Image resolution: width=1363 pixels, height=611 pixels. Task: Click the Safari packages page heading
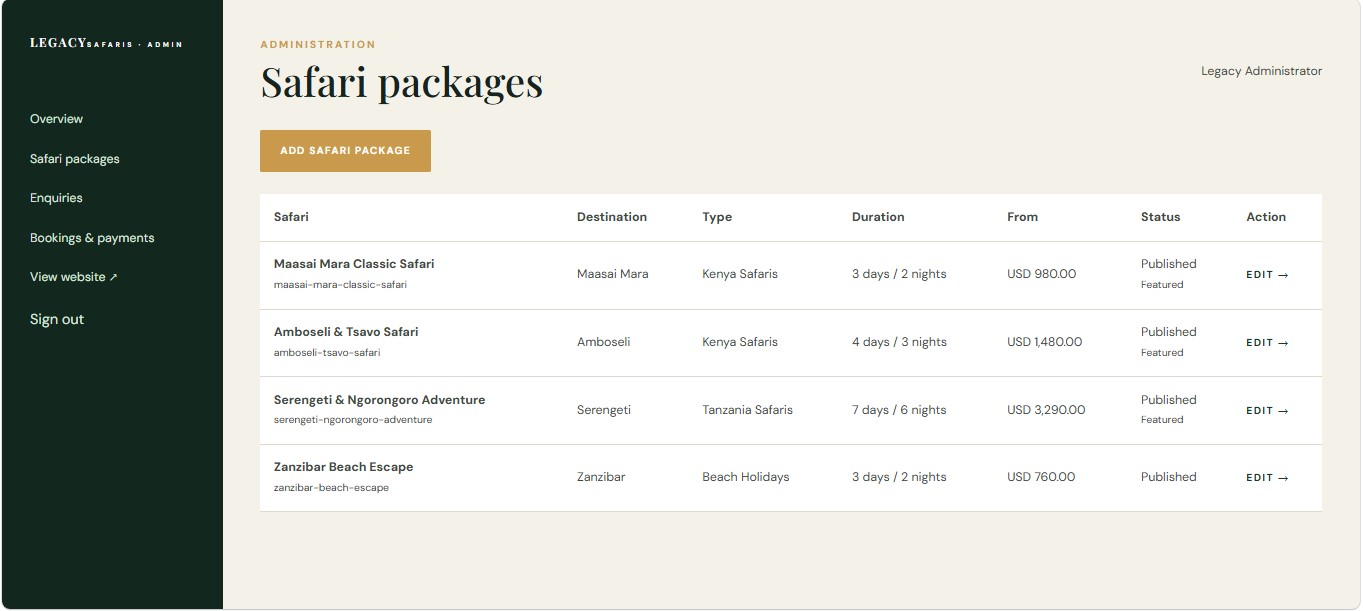tap(402, 83)
